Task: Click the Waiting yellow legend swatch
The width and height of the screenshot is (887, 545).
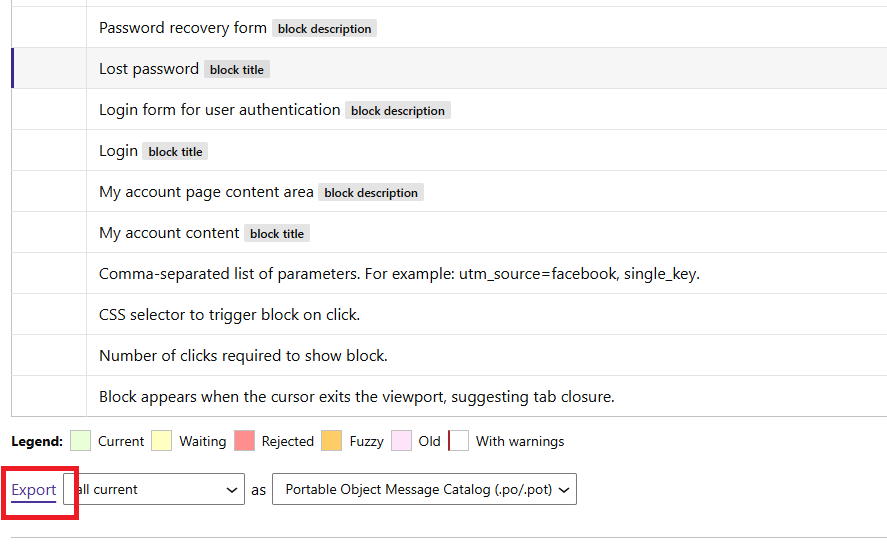Action: pyautogui.click(x=161, y=441)
